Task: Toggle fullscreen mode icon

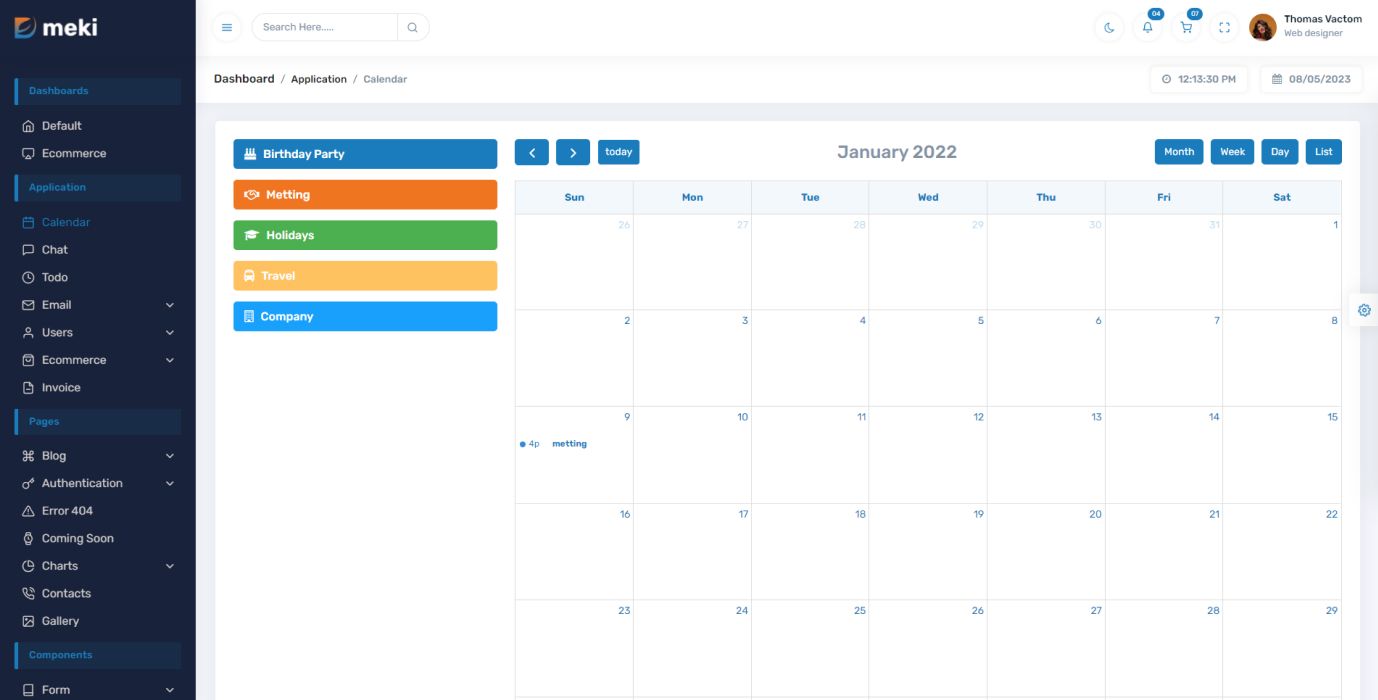Action: point(1224,28)
